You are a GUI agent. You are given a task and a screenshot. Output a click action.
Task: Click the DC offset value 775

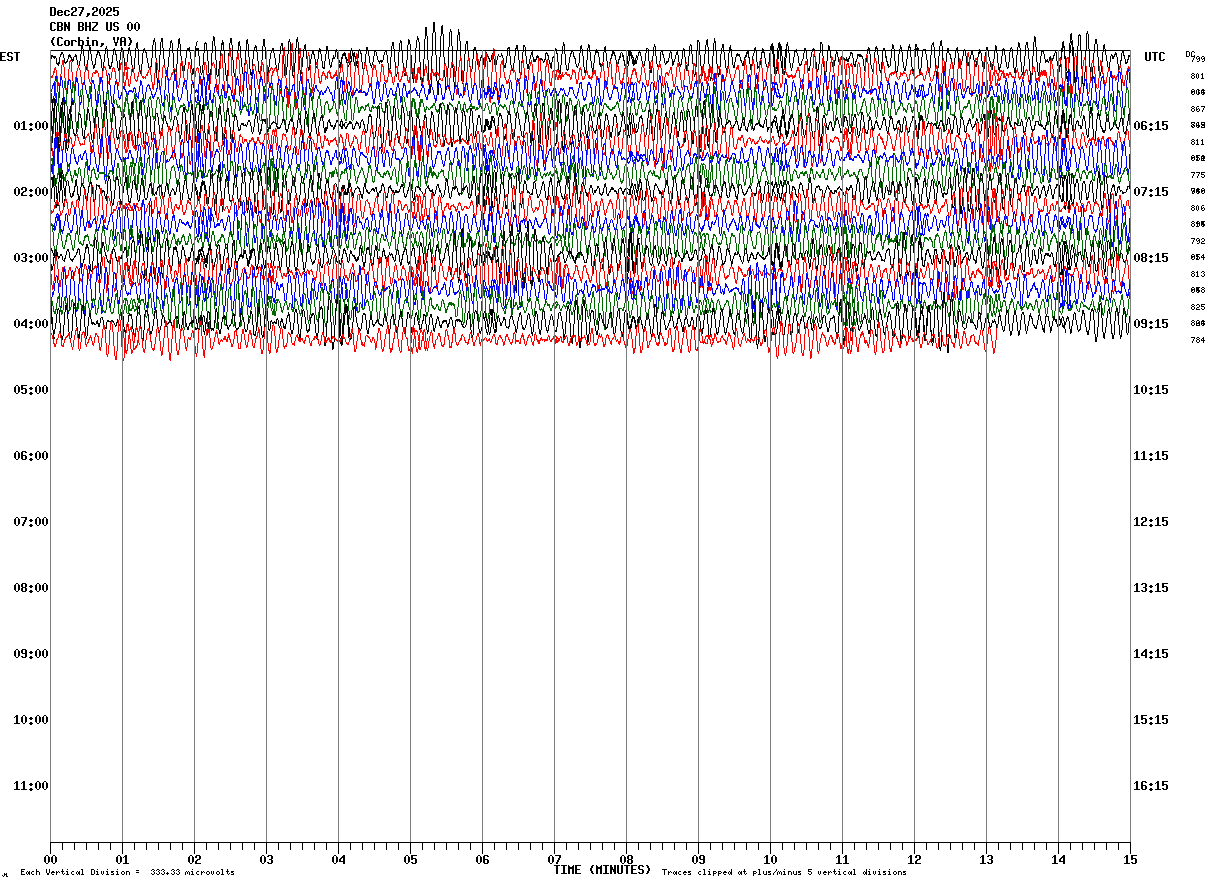pyautogui.click(x=1198, y=175)
